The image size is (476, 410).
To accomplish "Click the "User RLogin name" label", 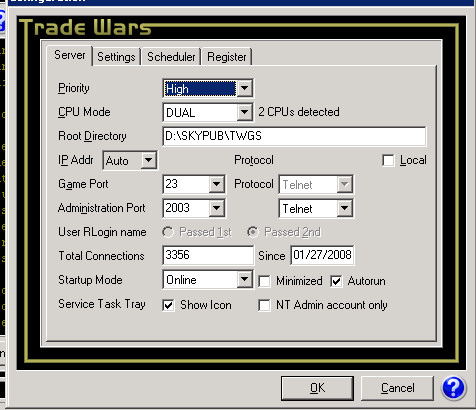I will click(102, 232).
